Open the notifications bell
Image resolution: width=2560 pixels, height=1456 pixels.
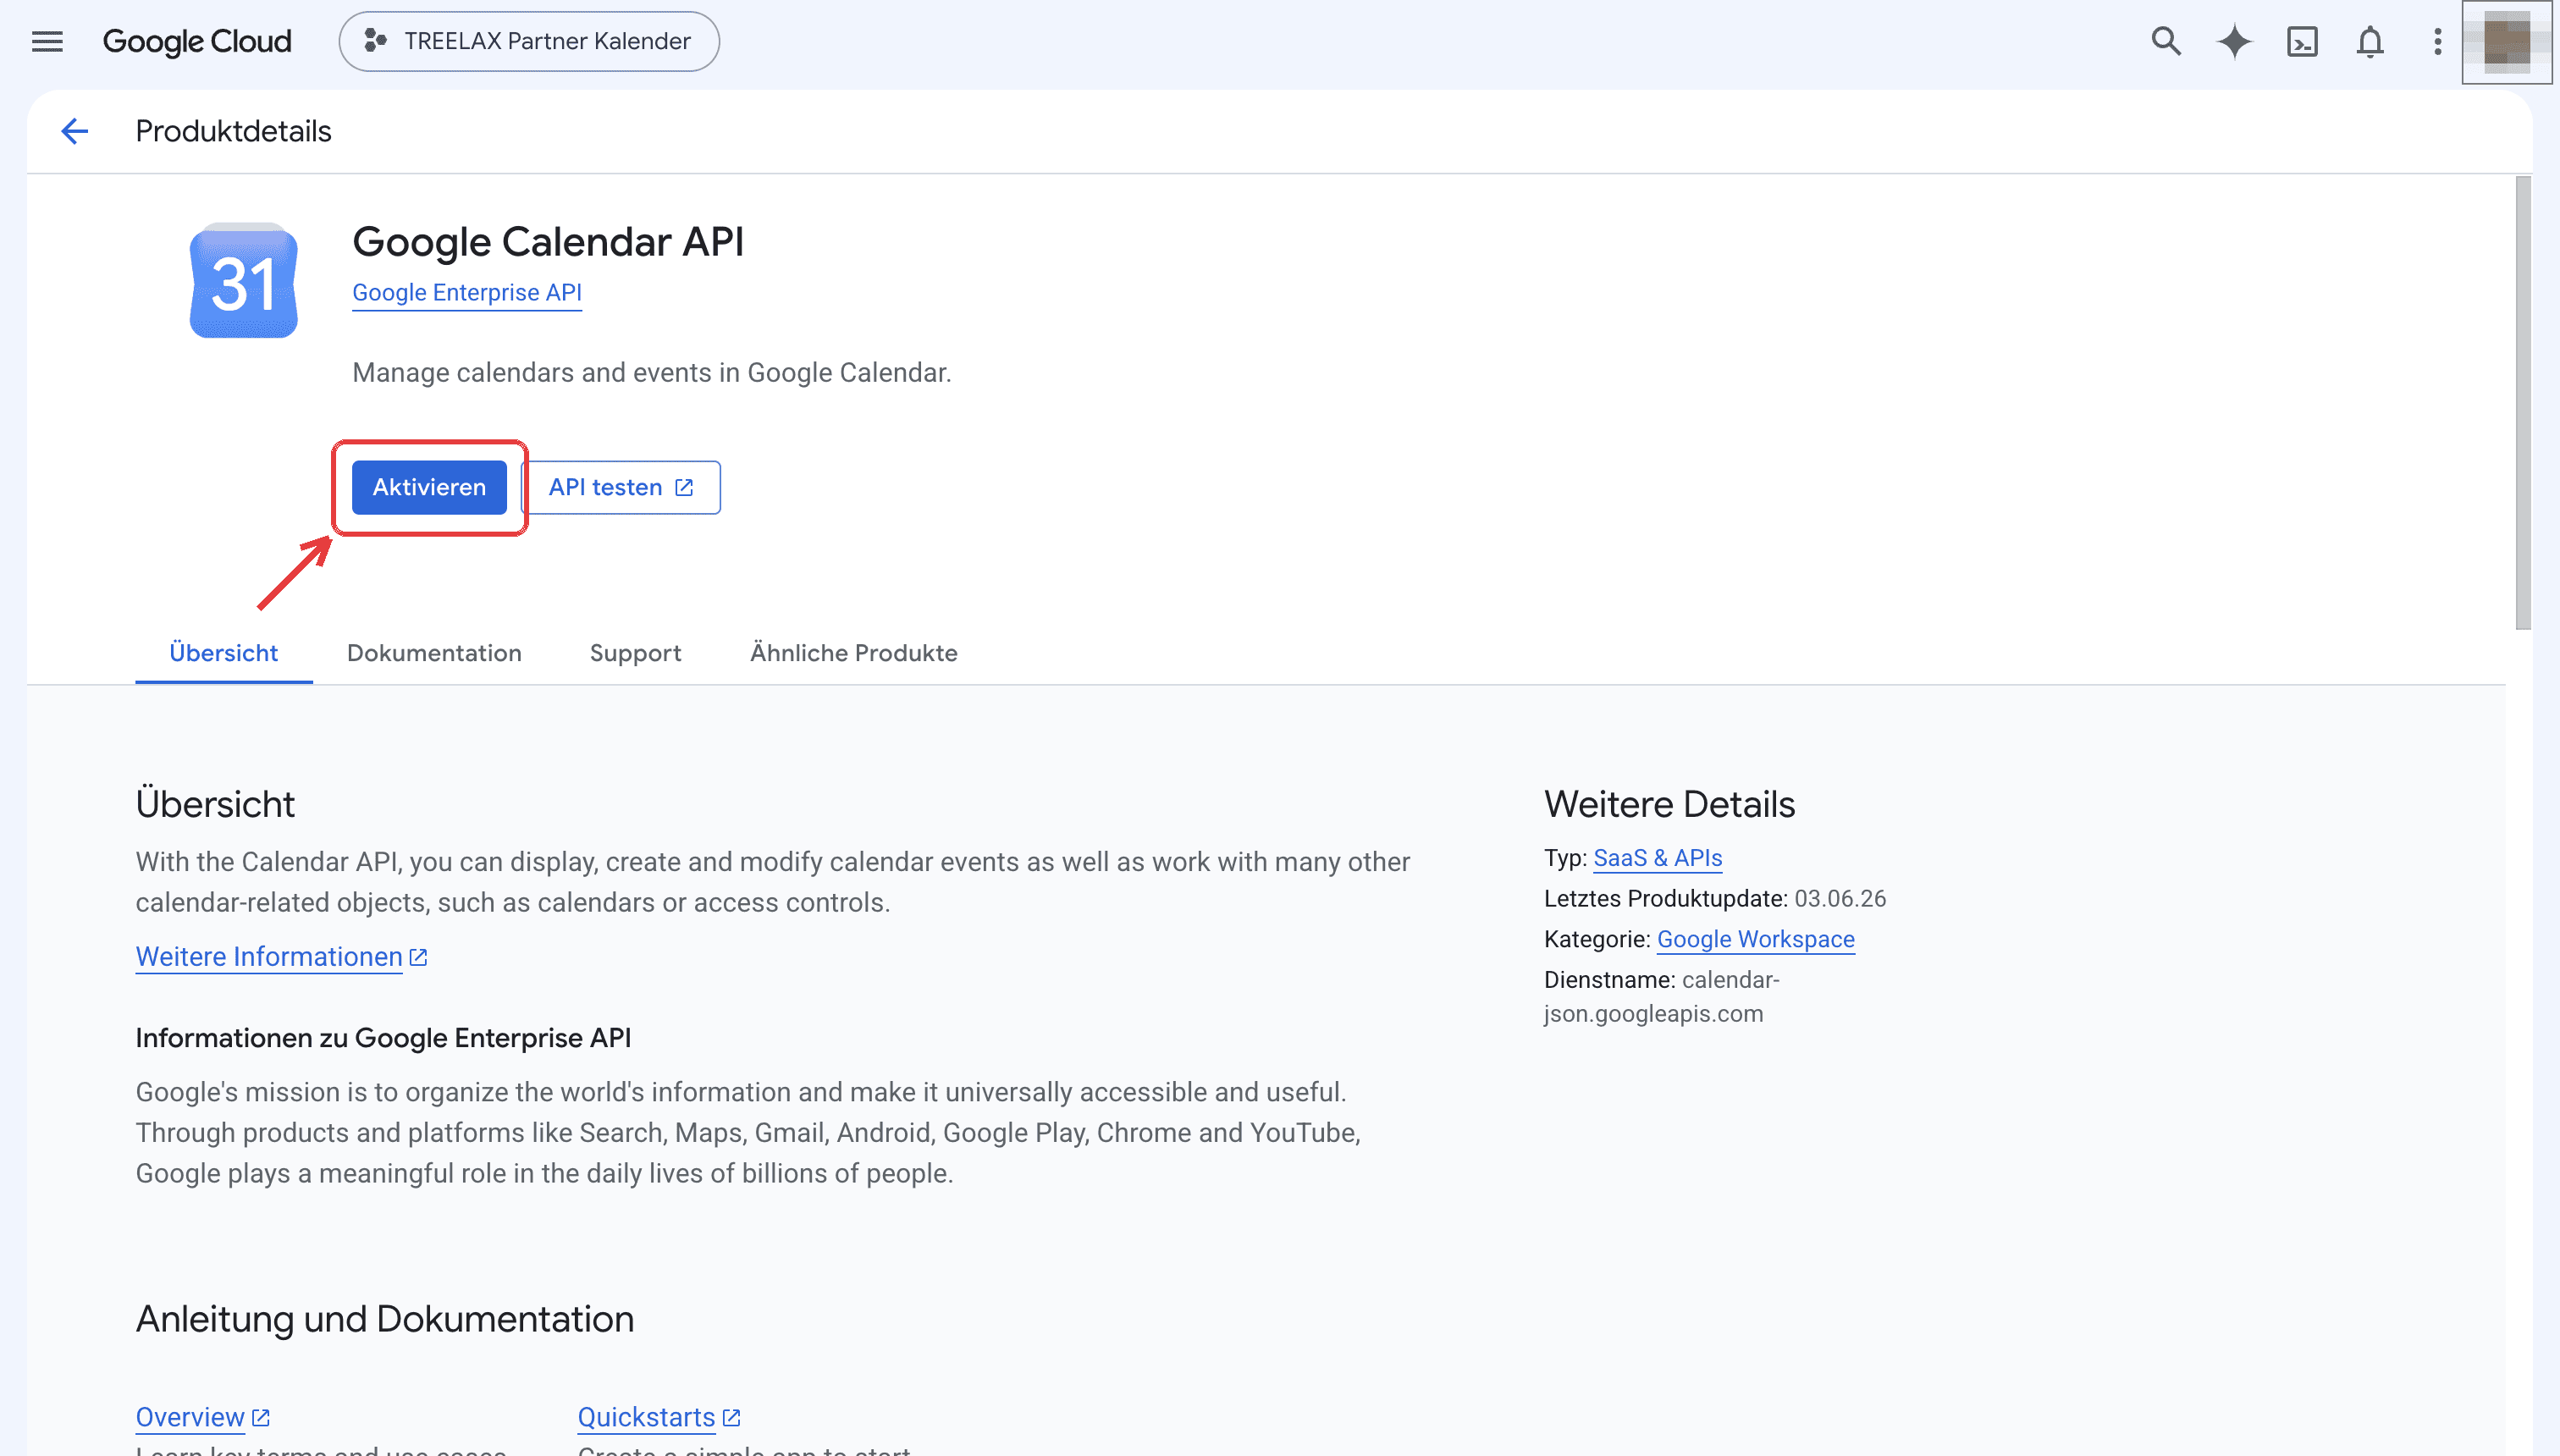point(2370,41)
